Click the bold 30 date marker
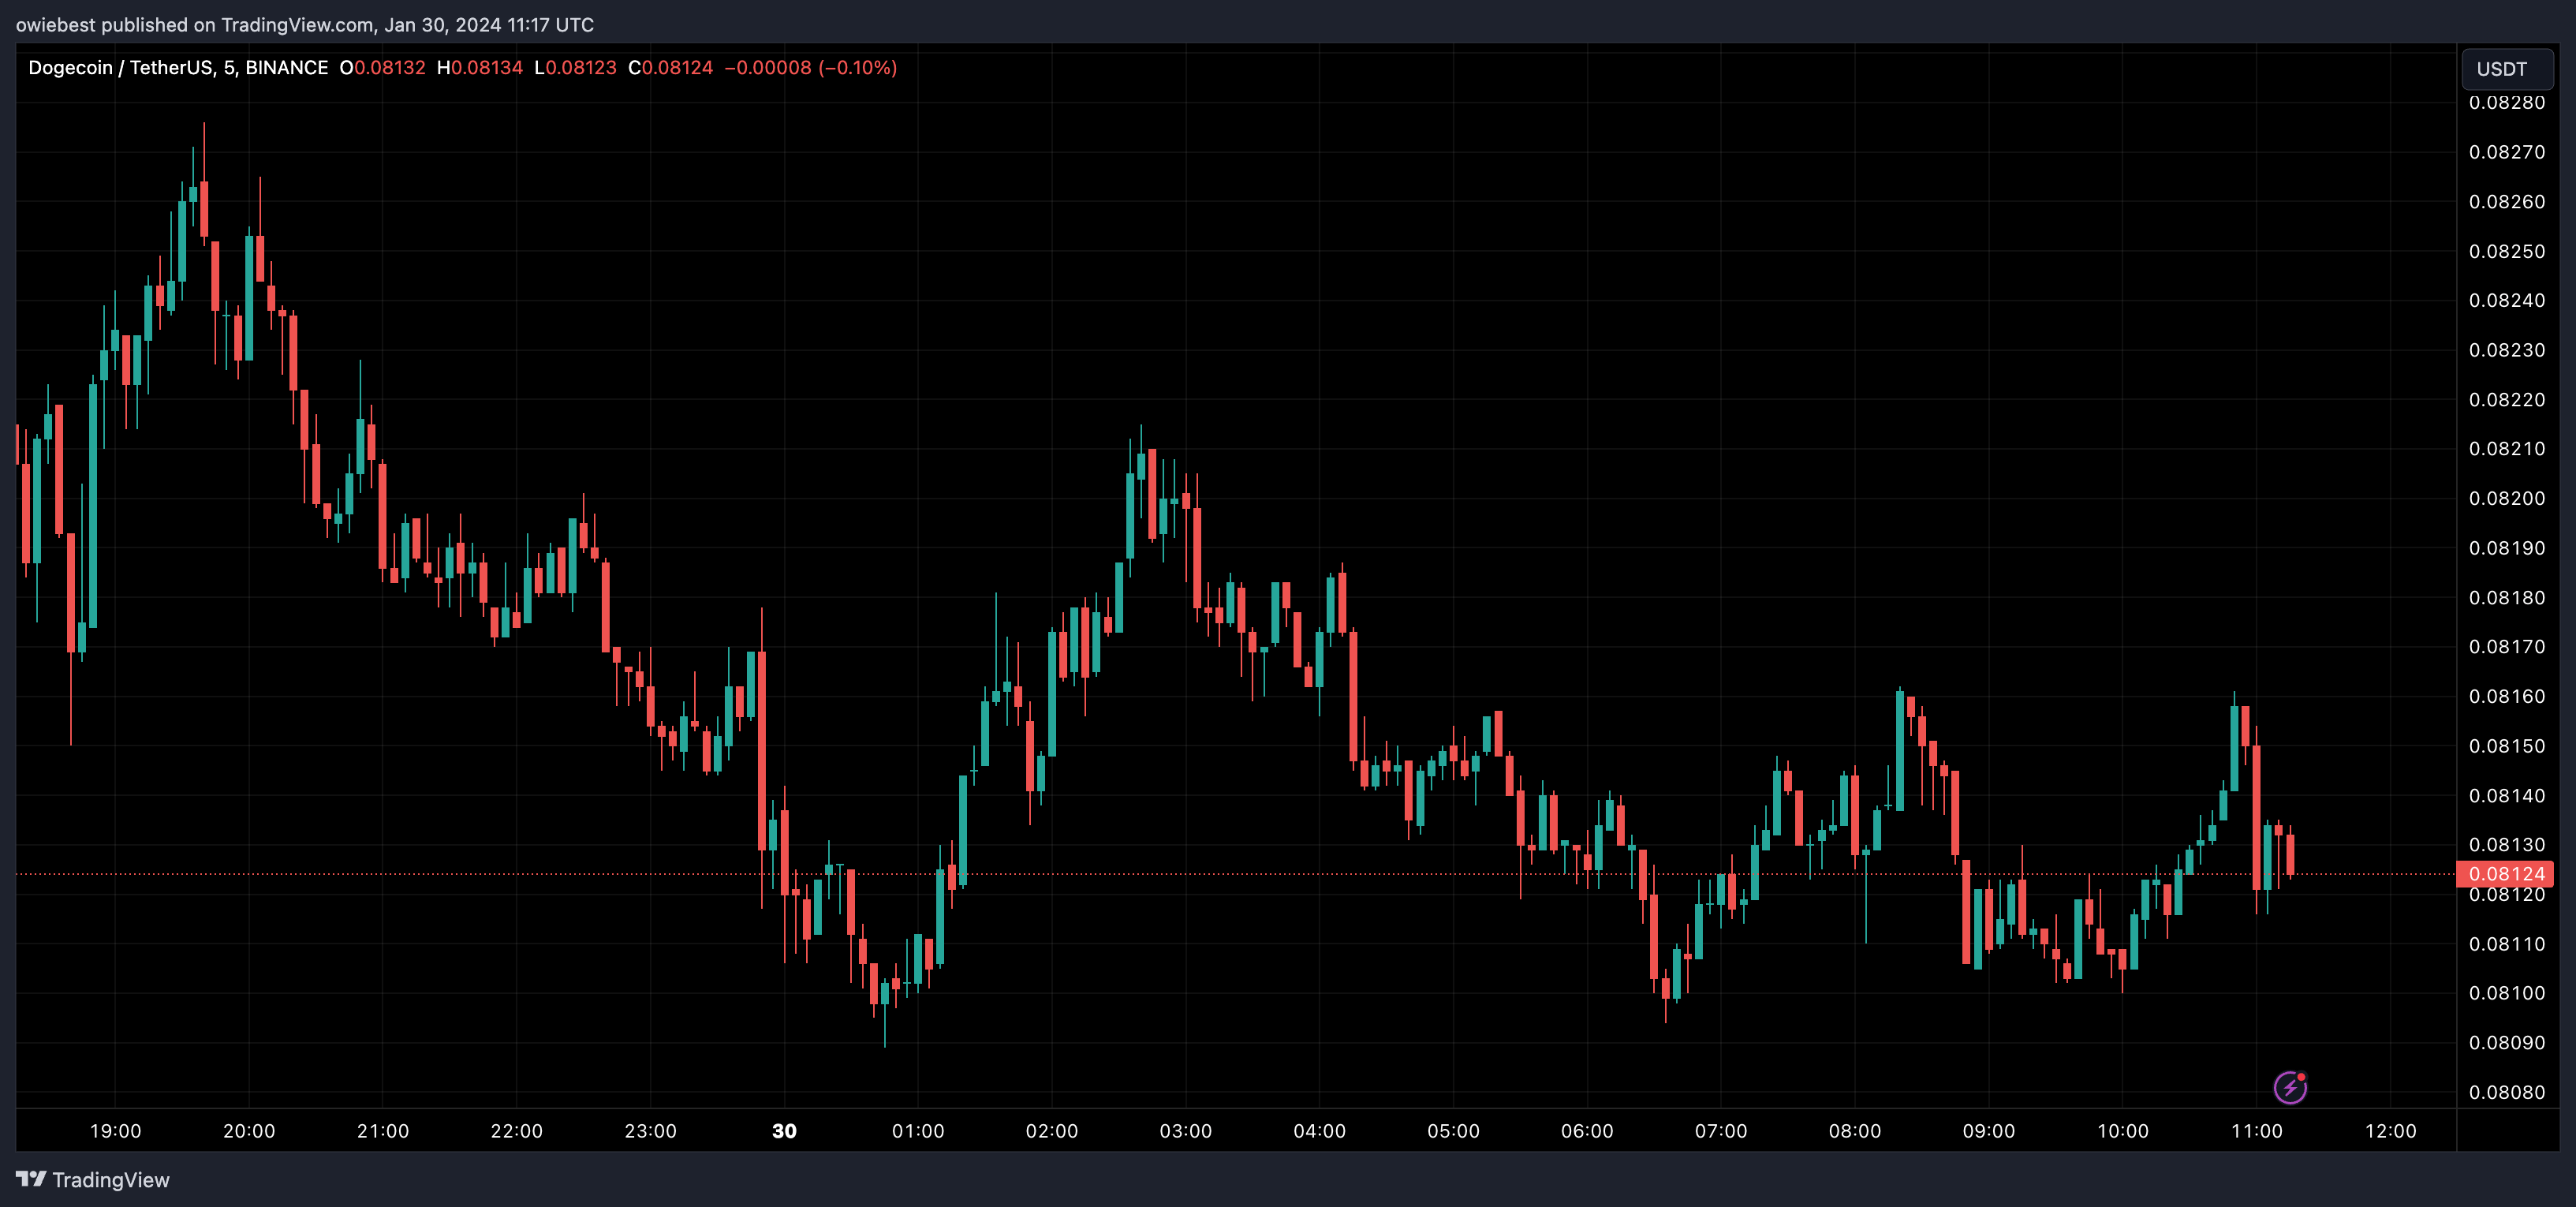The width and height of the screenshot is (2576, 1207). point(784,1131)
